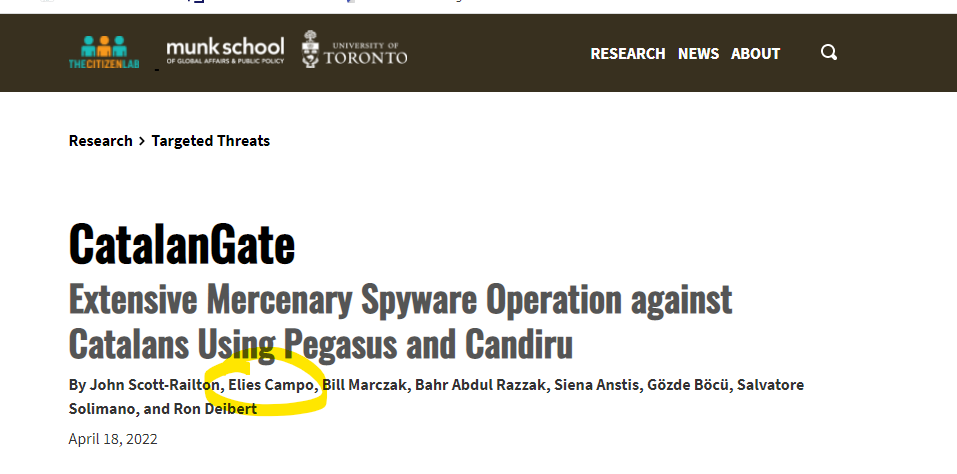Click author Bill Marczak
Viewport: 957px width, 474px height.
[365, 386]
